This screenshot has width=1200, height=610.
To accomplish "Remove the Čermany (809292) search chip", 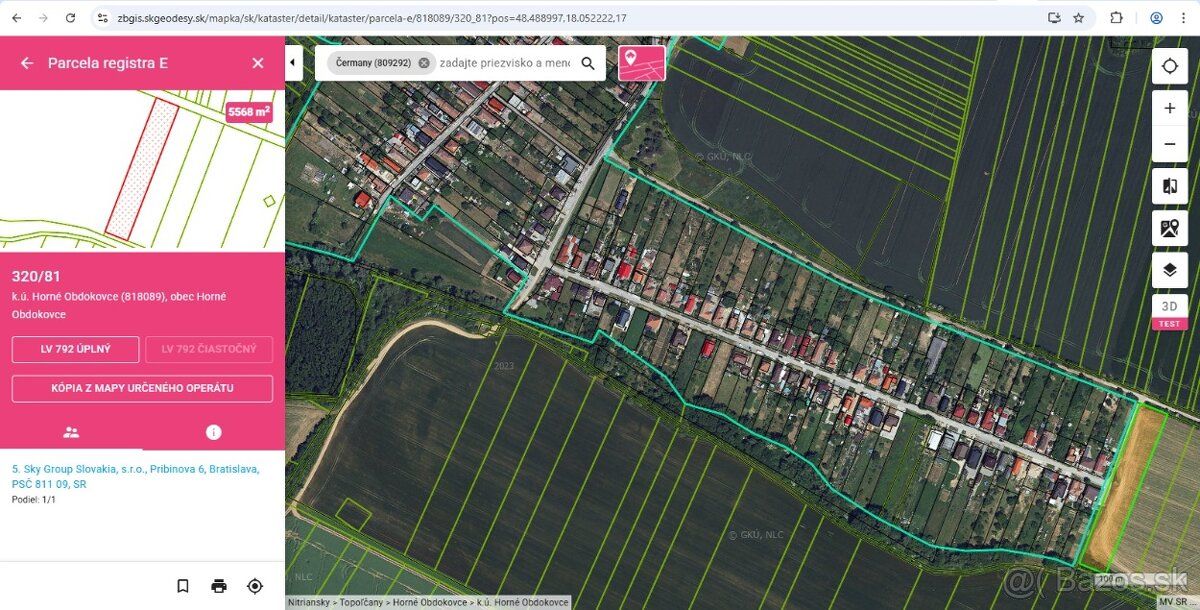I will pos(424,63).
